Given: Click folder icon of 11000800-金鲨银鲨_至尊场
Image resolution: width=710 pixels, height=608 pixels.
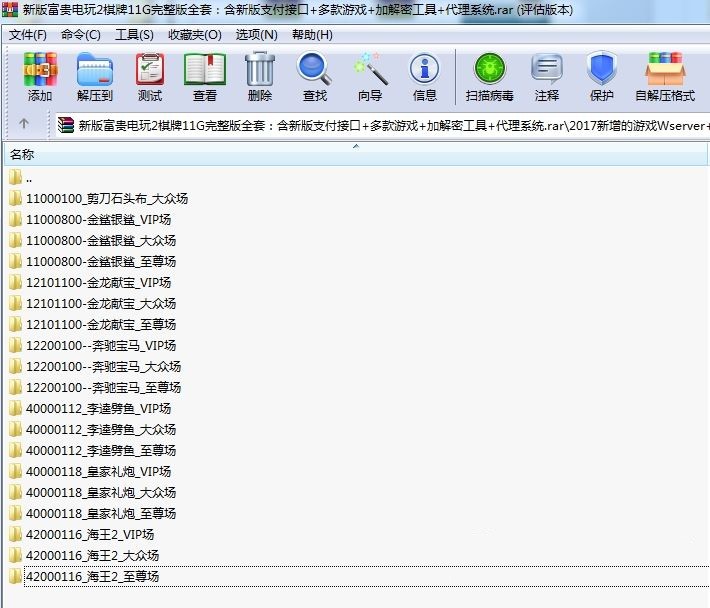Looking at the screenshot, I should [x=15, y=262].
